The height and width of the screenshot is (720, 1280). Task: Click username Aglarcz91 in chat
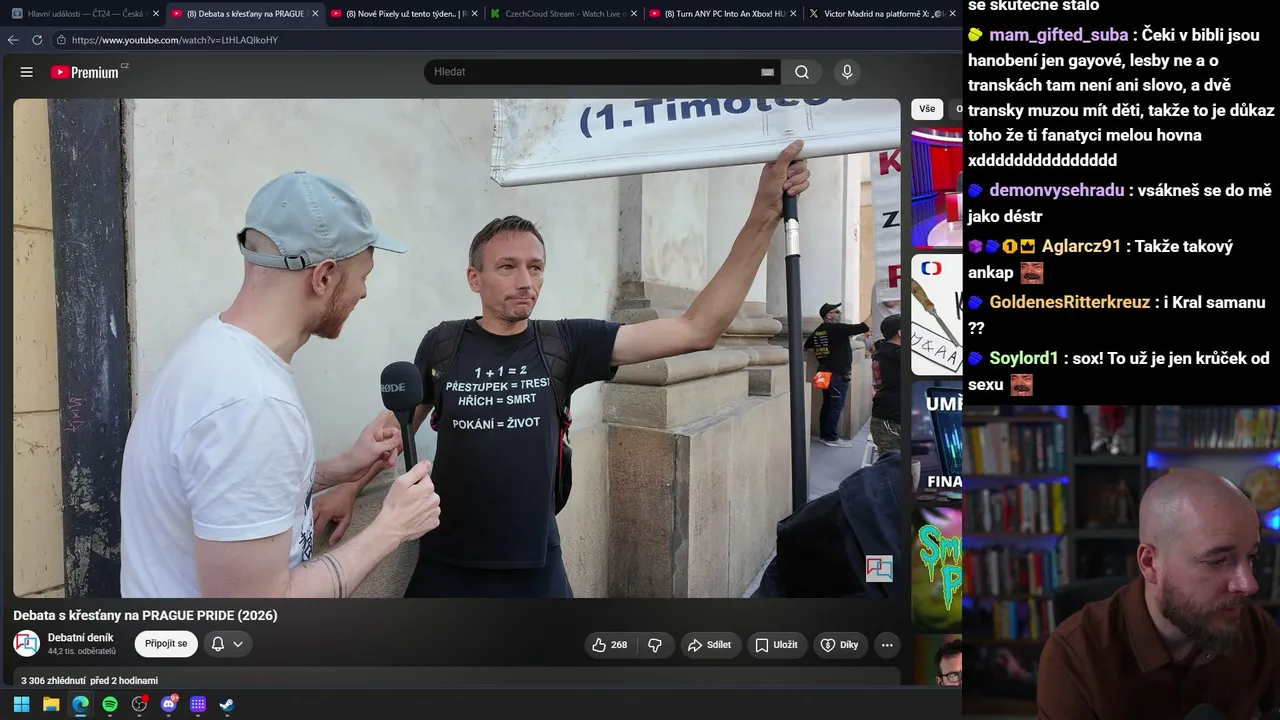(x=1081, y=246)
